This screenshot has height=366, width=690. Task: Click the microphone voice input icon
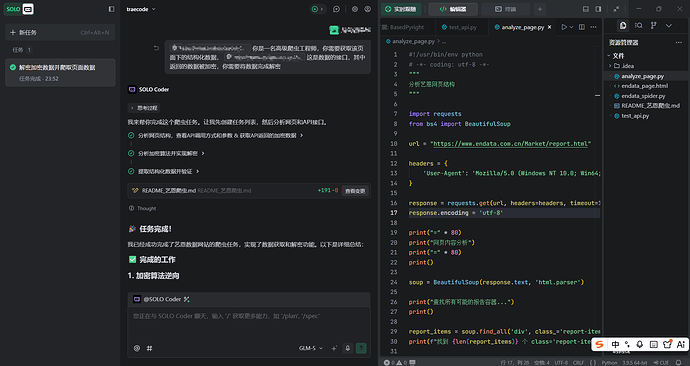point(348,348)
